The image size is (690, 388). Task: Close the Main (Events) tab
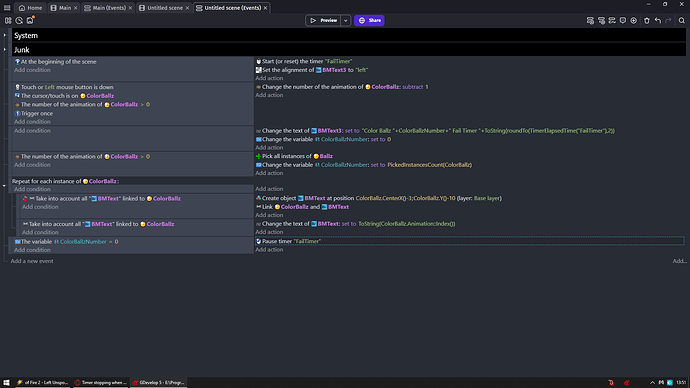pyautogui.click(x=130, y=8)
